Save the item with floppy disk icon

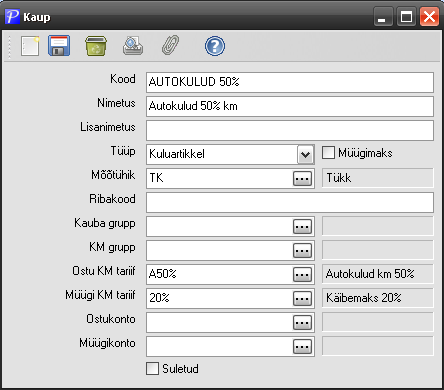pyautogui.click(x=59, y=46)
